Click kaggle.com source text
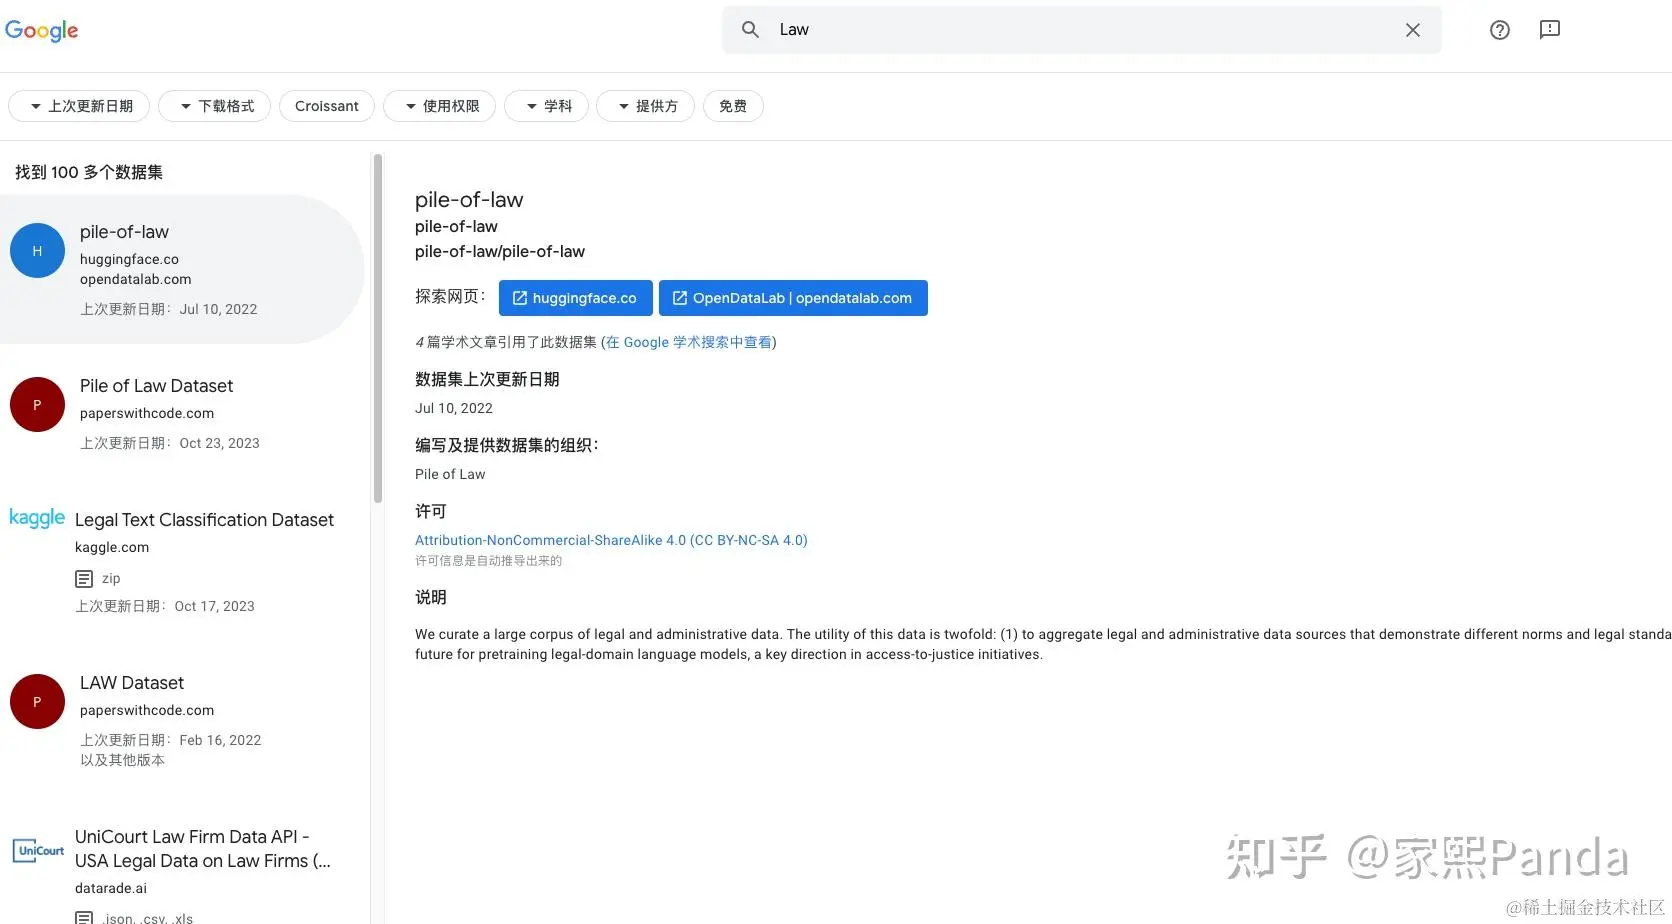This screenshot has height=924, width=1672. point(112,547)
